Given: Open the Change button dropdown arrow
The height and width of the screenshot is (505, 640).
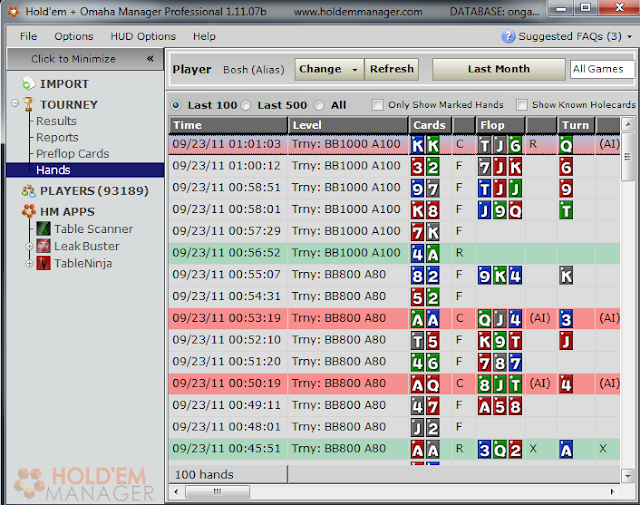Looking at the screenshot, I should point(355,69).
